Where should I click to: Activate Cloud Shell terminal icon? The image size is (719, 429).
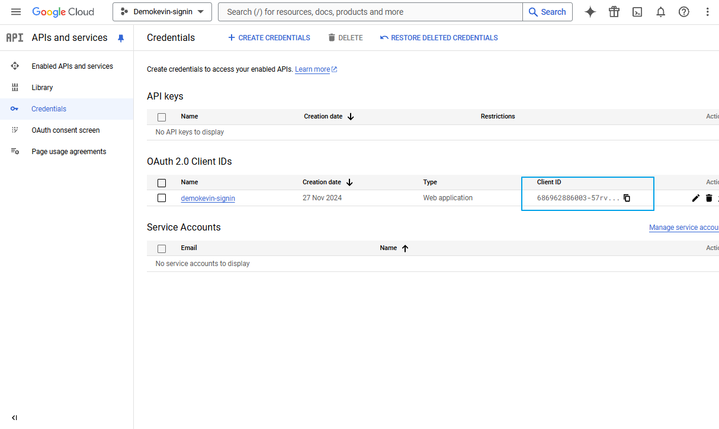637,12
